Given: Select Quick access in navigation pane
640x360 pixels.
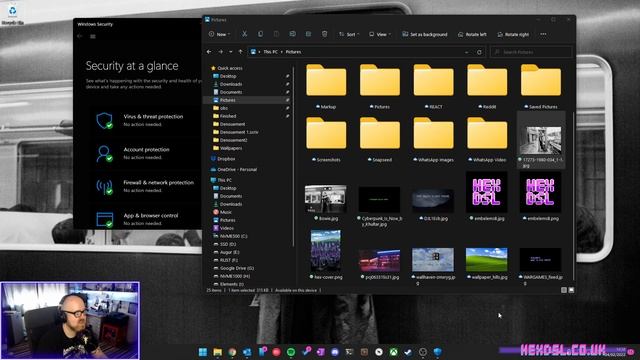Looking at the screenshot, I should pos(227,68).
